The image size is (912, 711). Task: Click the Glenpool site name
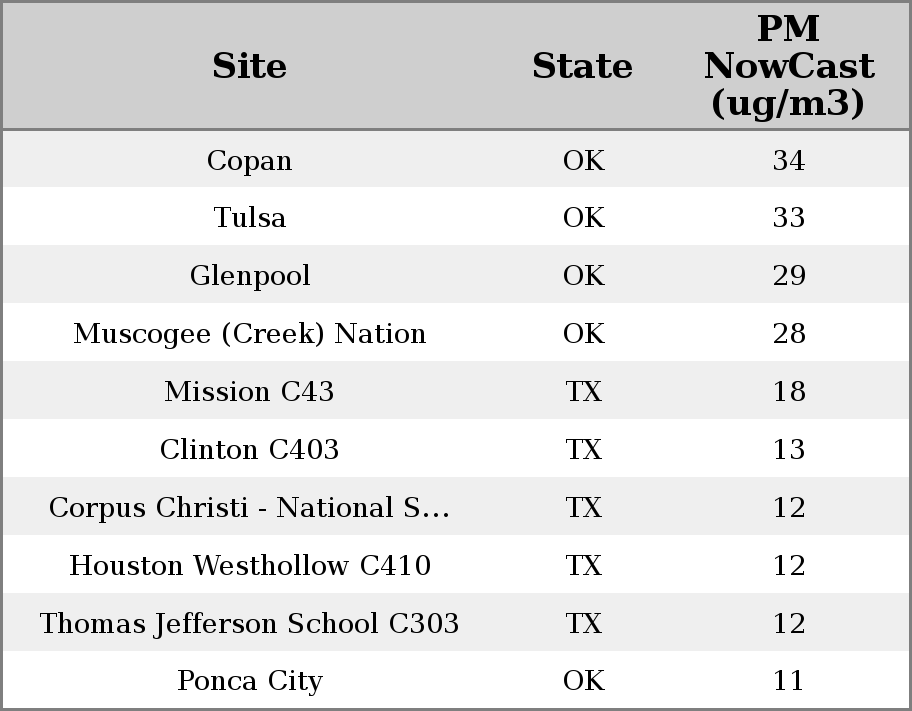click(x=249, y=276)
